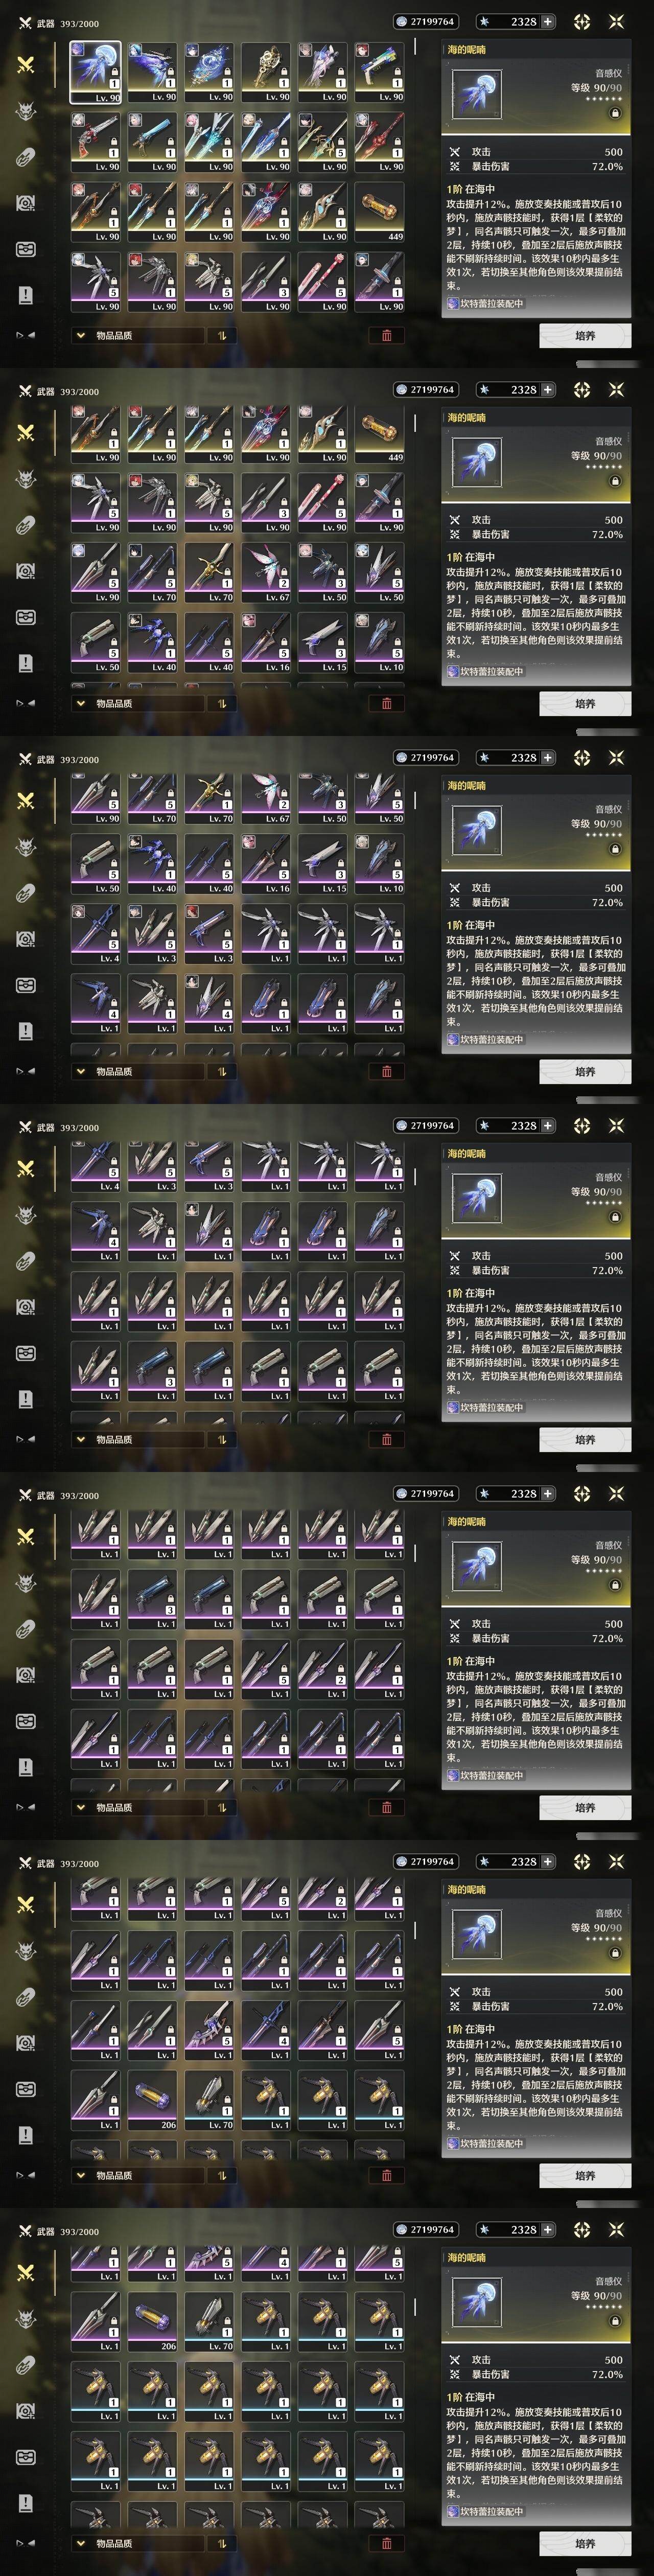
Task: Select the highlighted jellyfish Lv. 90 weapon thumbnail
Action: pos(96,72)
